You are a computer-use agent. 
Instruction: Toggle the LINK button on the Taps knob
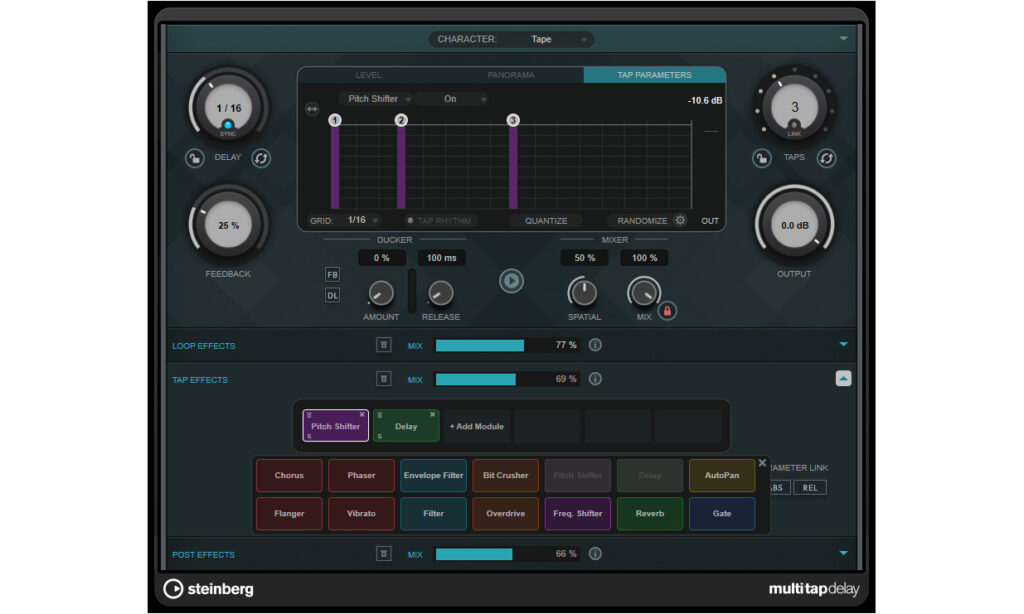click(794, 125)
